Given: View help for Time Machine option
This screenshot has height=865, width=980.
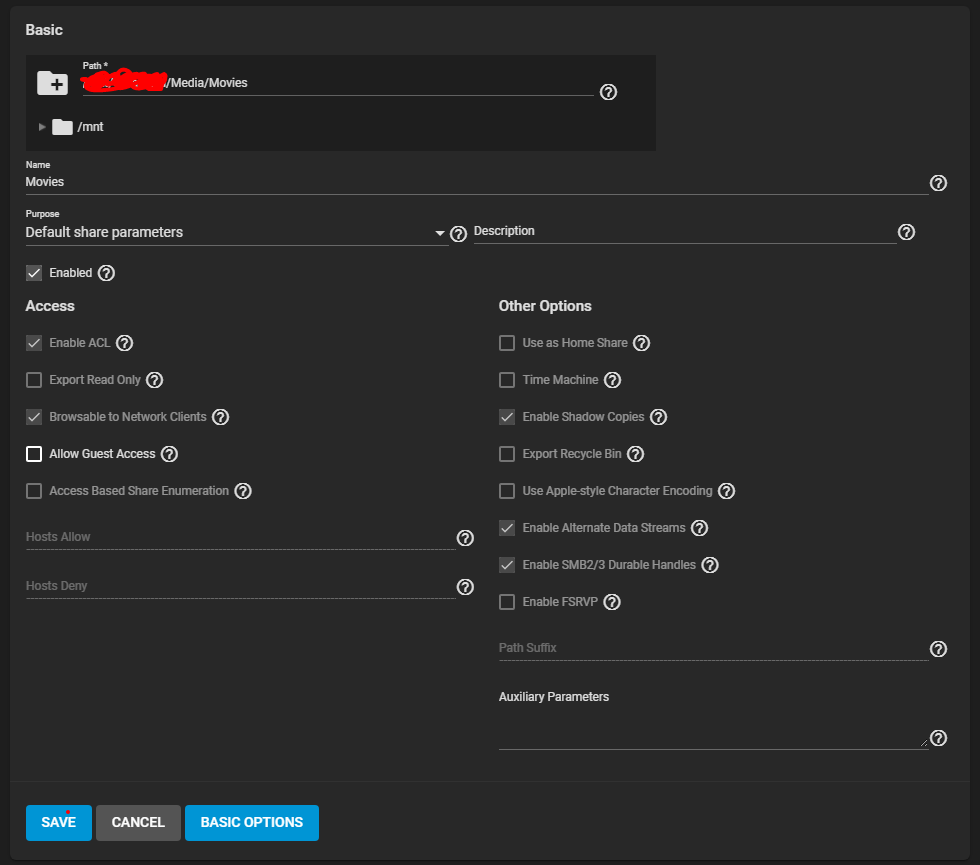Looking at the screenshot, I should pos(613,380).
